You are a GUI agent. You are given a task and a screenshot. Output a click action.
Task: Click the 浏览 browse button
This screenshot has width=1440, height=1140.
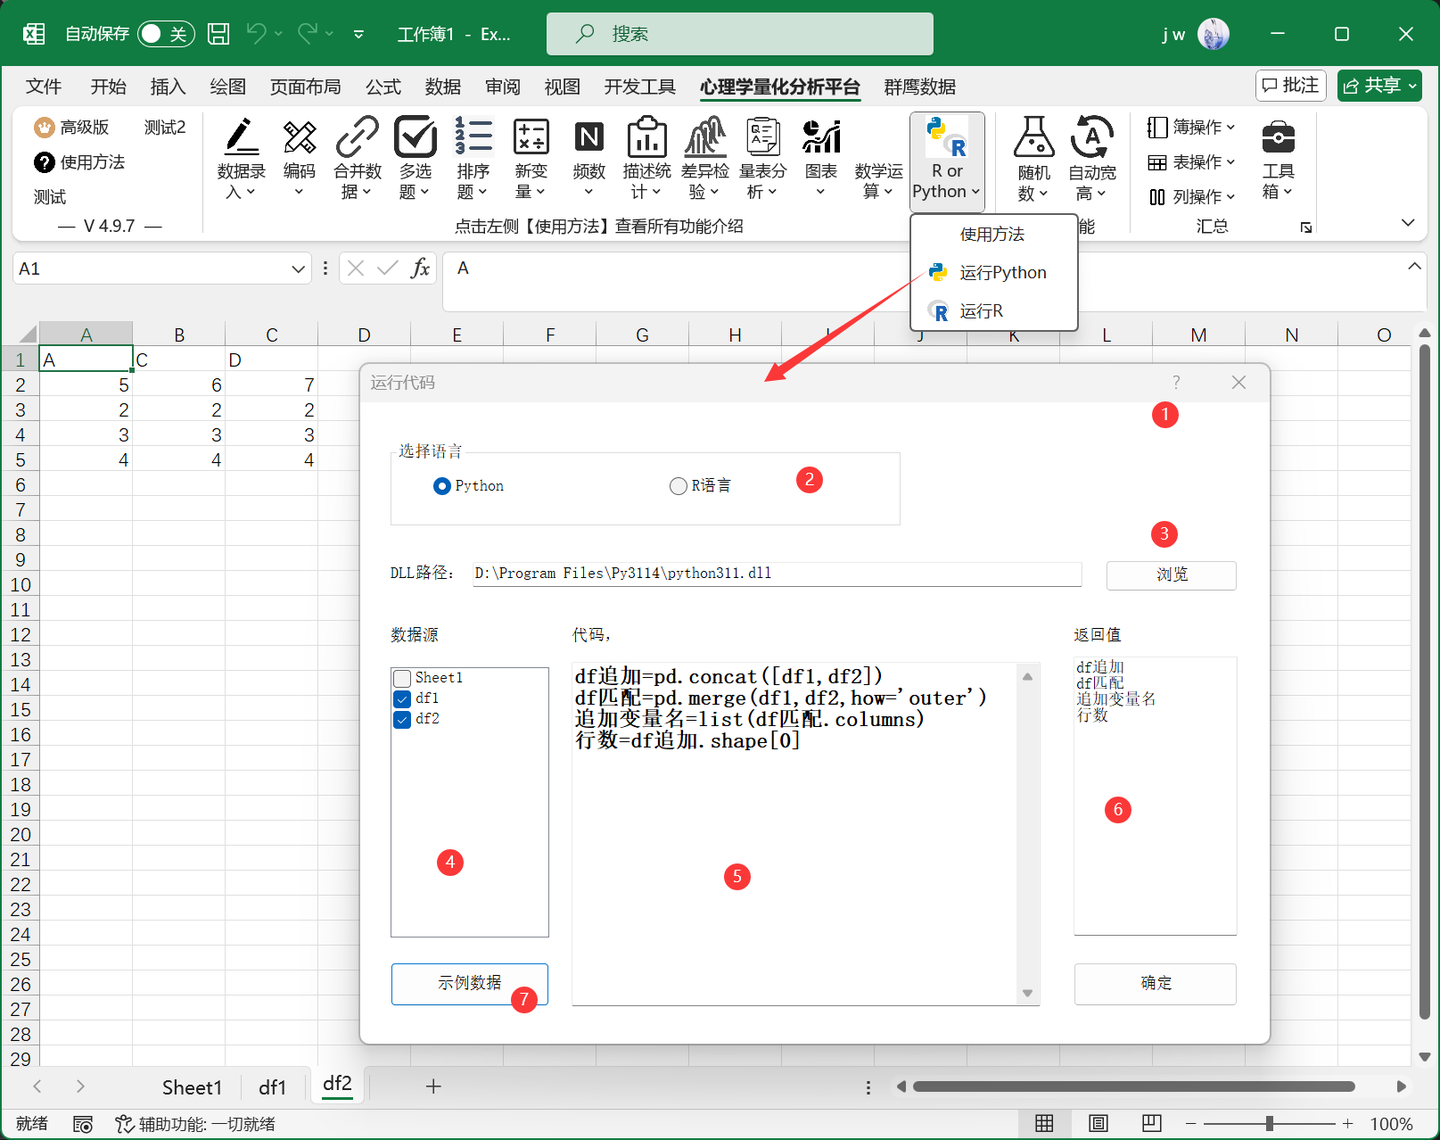tap(1171, 575)
